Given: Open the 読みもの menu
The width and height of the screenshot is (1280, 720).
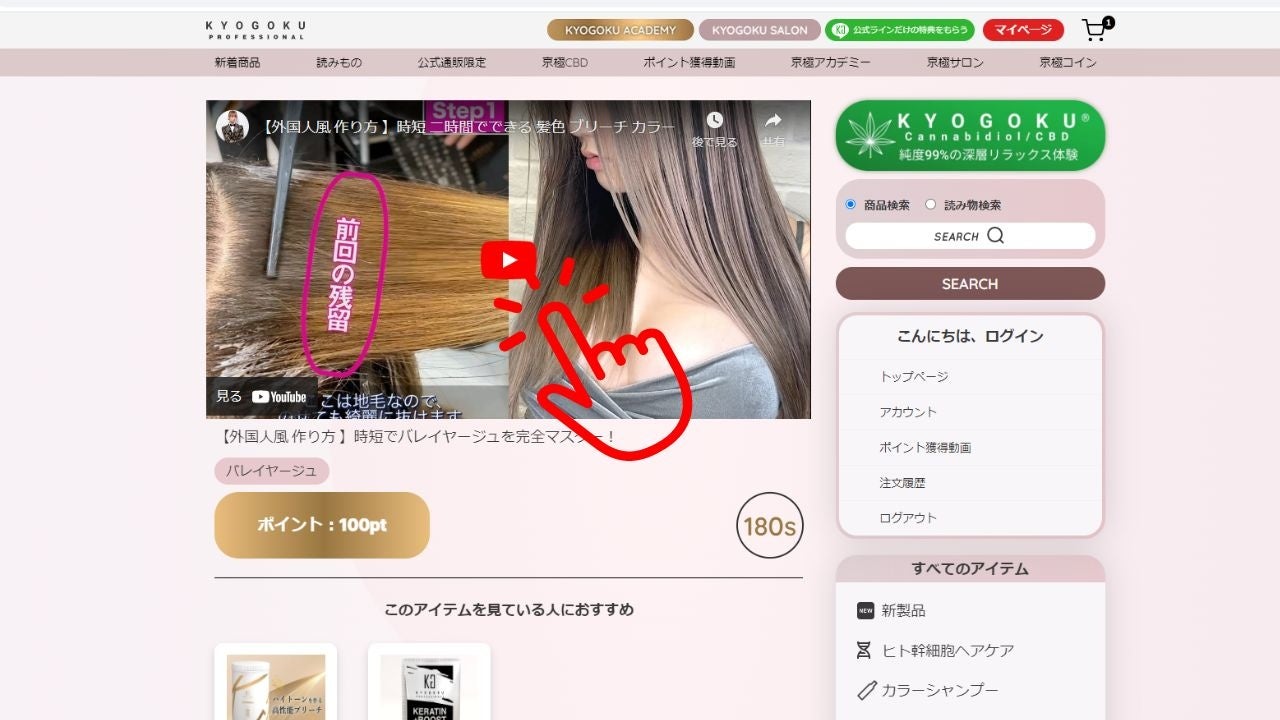Looking at the screenshot, I should coord(339,62).
